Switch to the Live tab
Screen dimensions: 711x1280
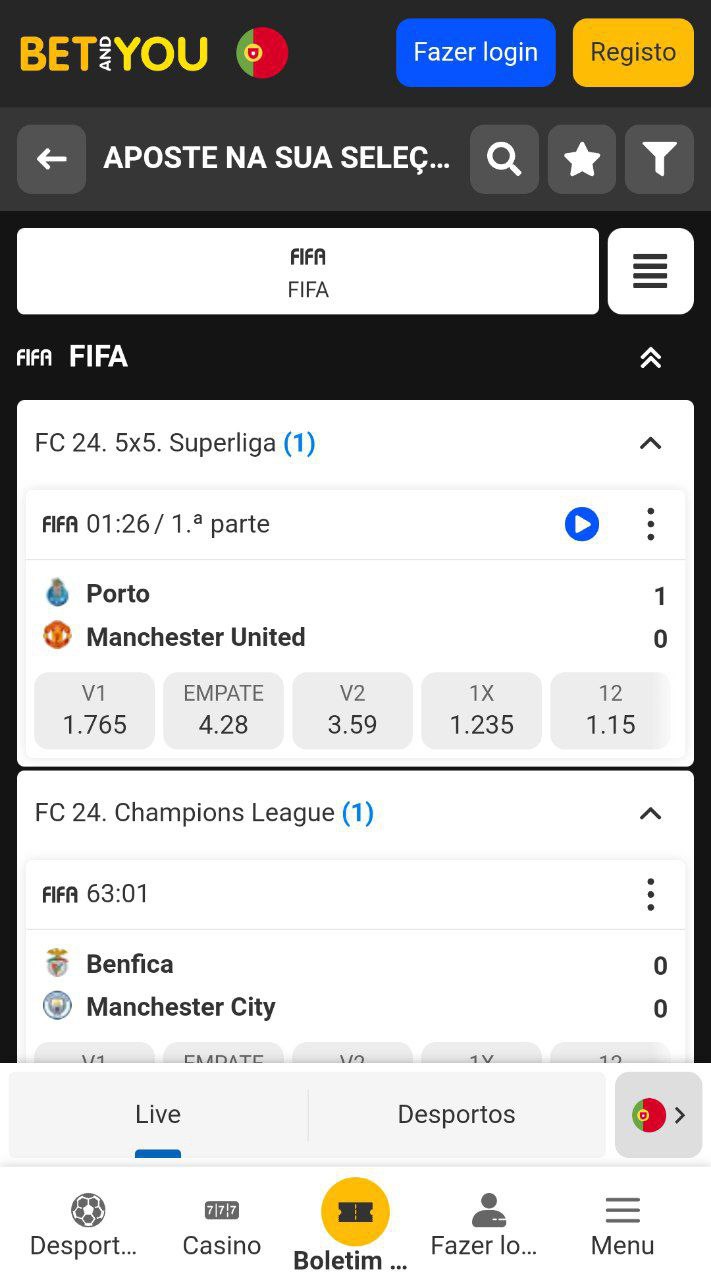pos(158,1114)
